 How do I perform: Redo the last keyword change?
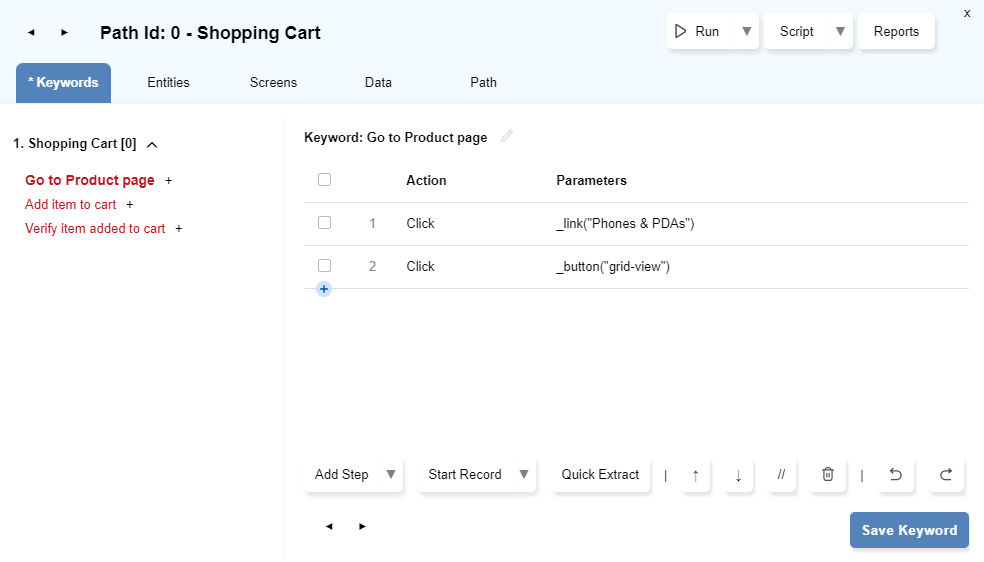946,475
